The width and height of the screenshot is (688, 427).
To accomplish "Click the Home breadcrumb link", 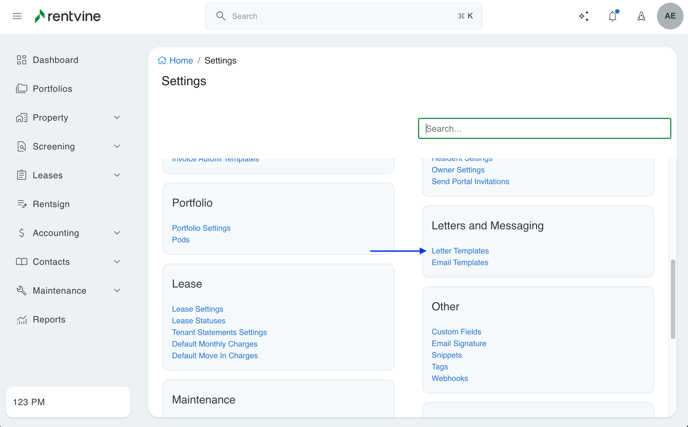I will coord(180,61).
